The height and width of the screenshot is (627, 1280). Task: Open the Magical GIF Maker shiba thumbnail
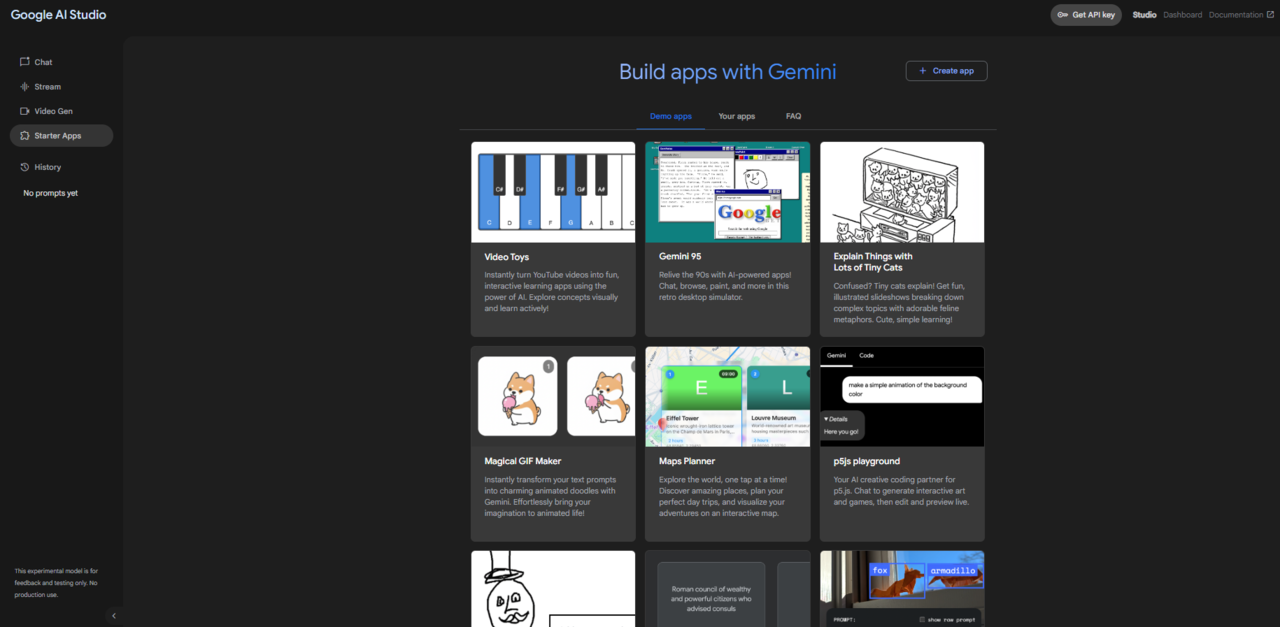553,397
